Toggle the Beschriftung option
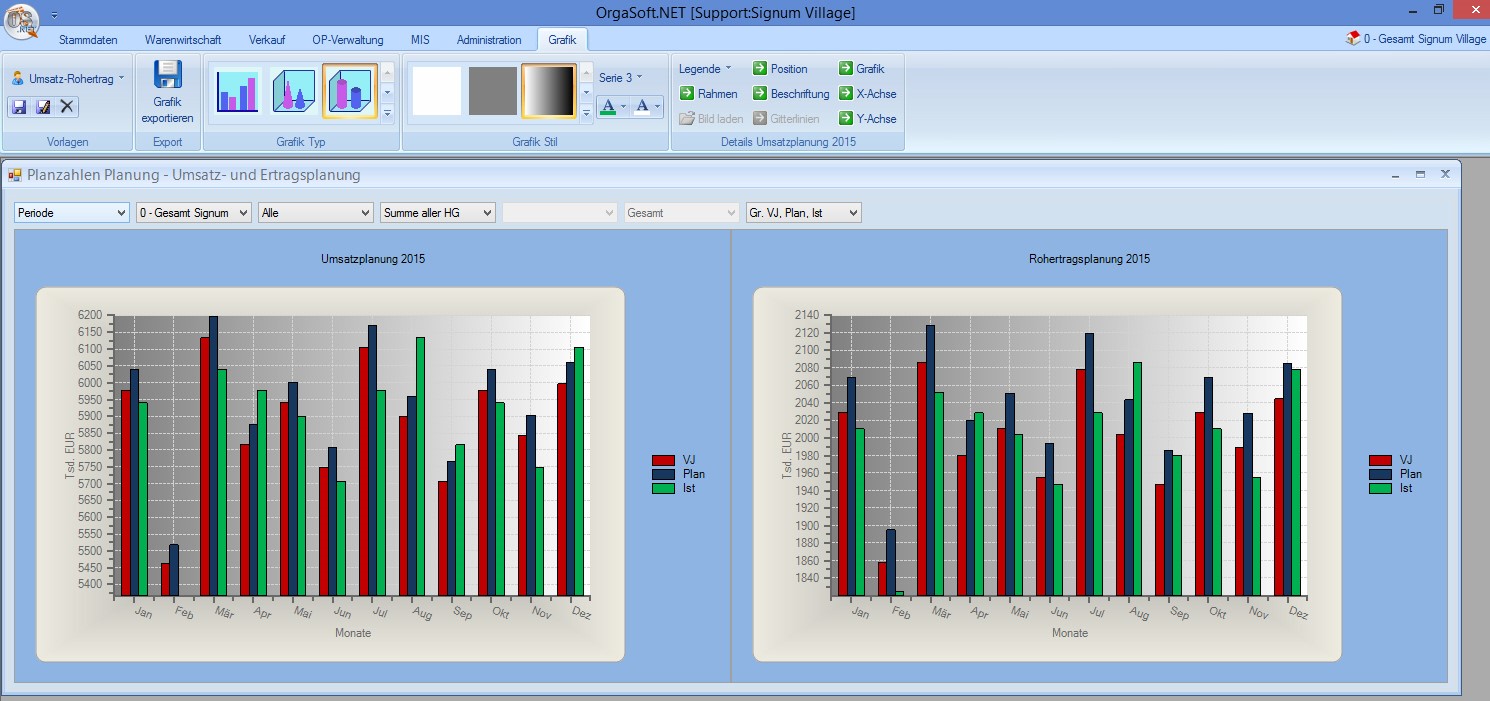 pos(791,94)
